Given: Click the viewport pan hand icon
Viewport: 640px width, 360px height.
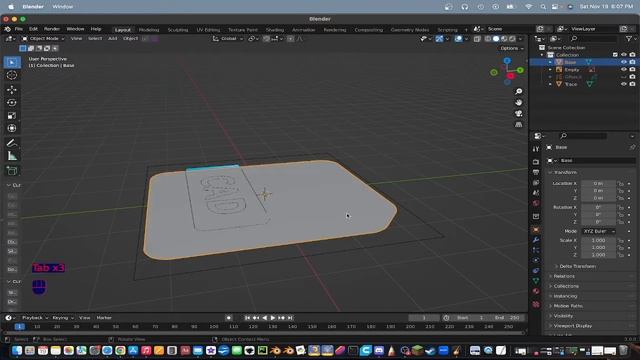Looking at the screenshot, I should [518, 102].
